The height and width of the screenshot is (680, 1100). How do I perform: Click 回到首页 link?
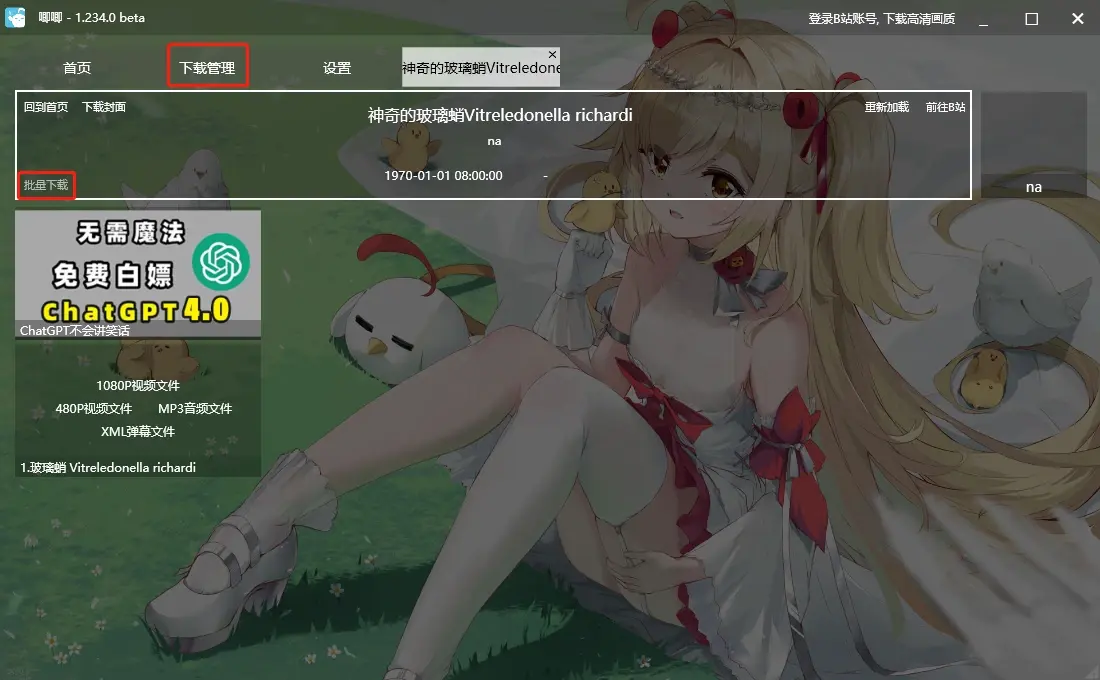[46, 107]
